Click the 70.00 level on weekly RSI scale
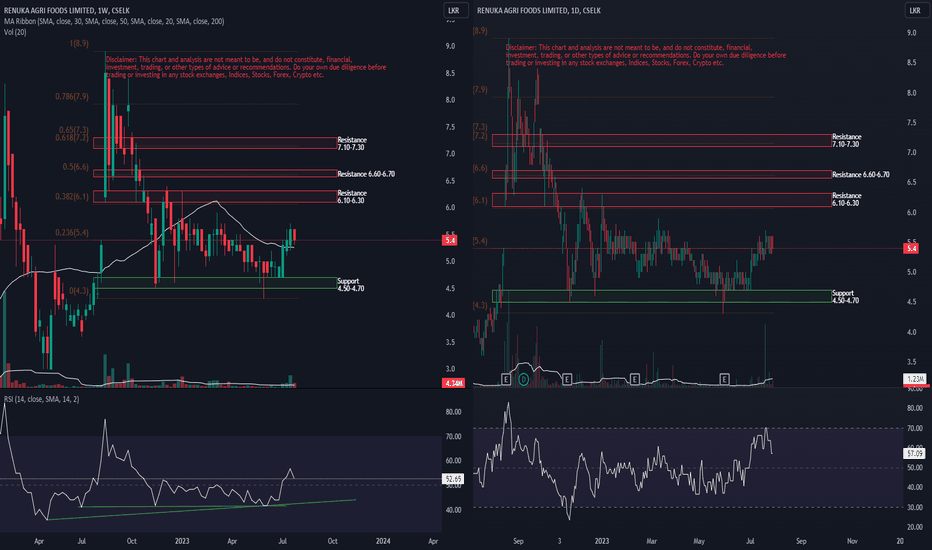This screenshot has height=550, width=932. coord(454,436)
